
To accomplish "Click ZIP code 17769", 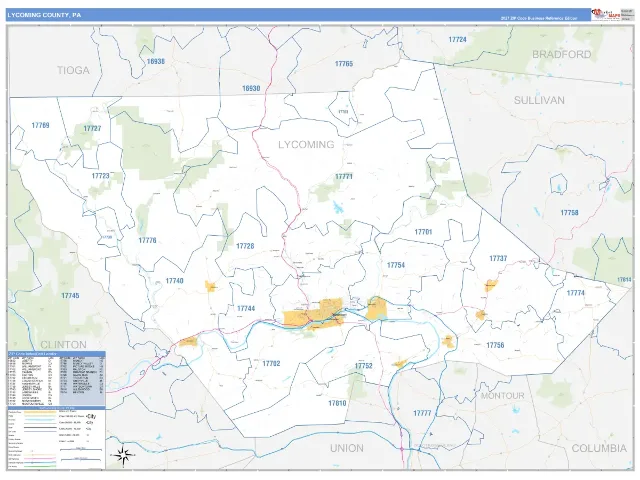I will (40, 125).
